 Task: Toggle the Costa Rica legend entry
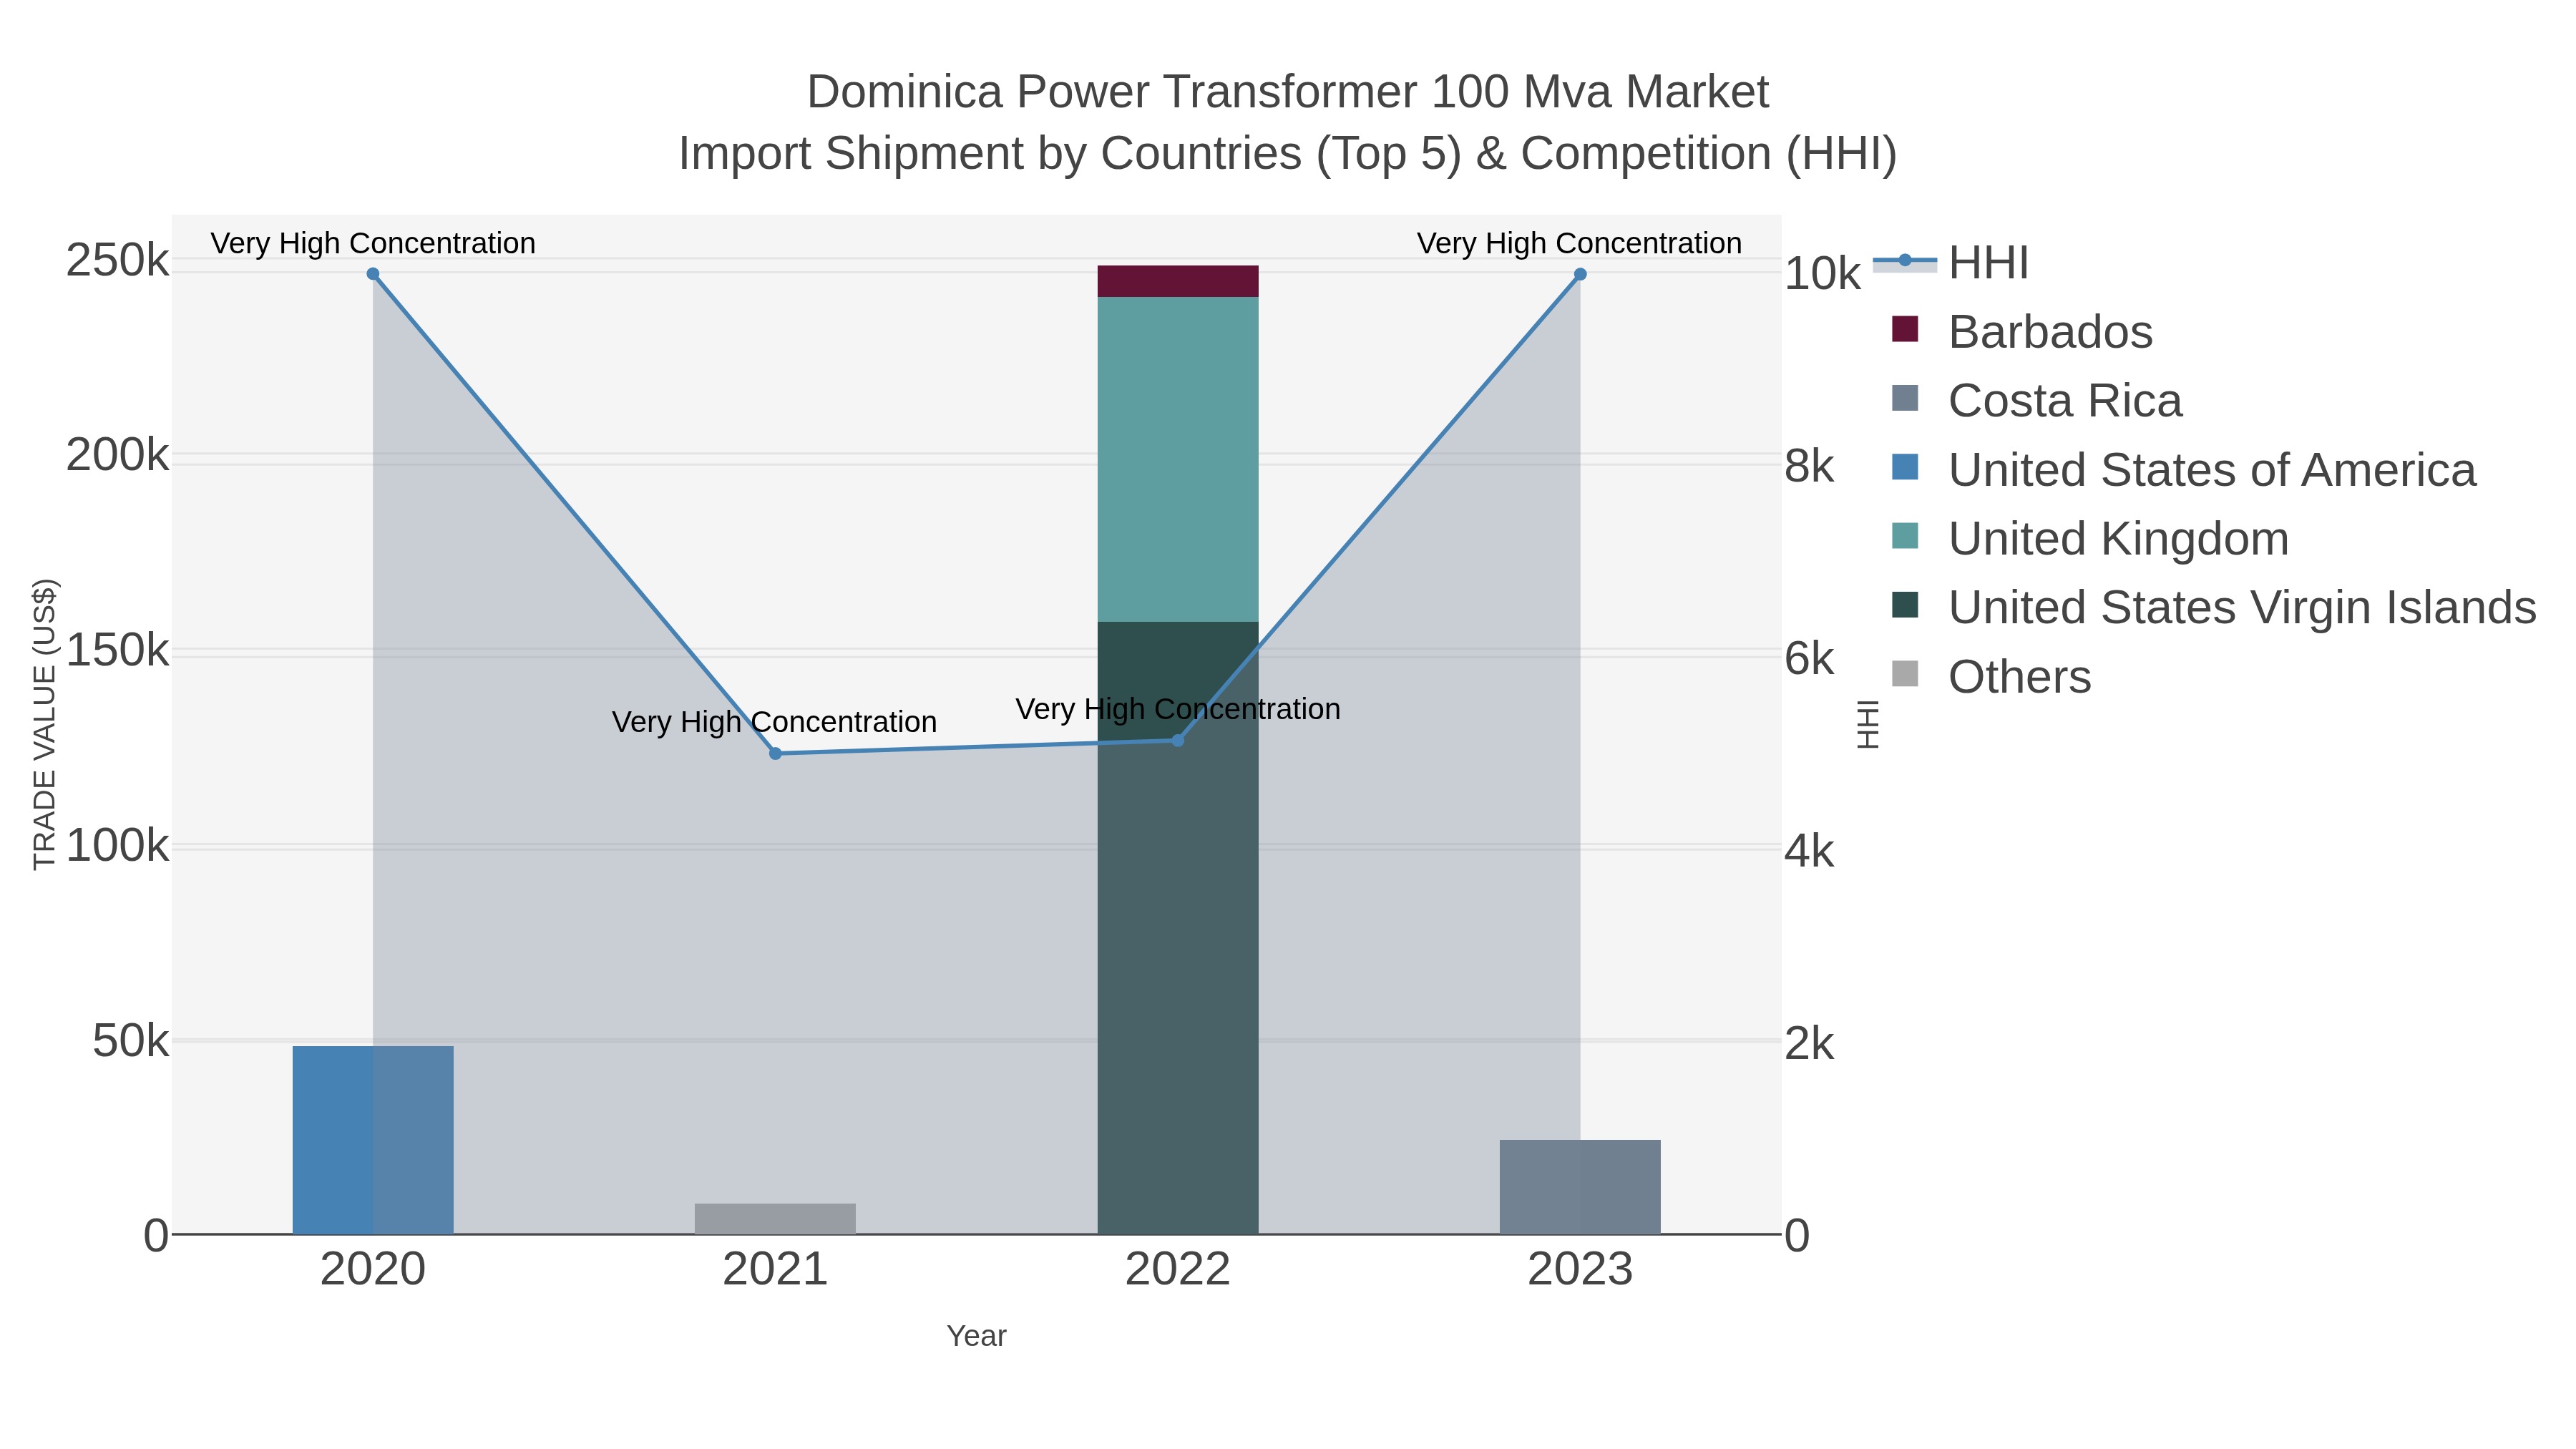tap(2036, 401)
